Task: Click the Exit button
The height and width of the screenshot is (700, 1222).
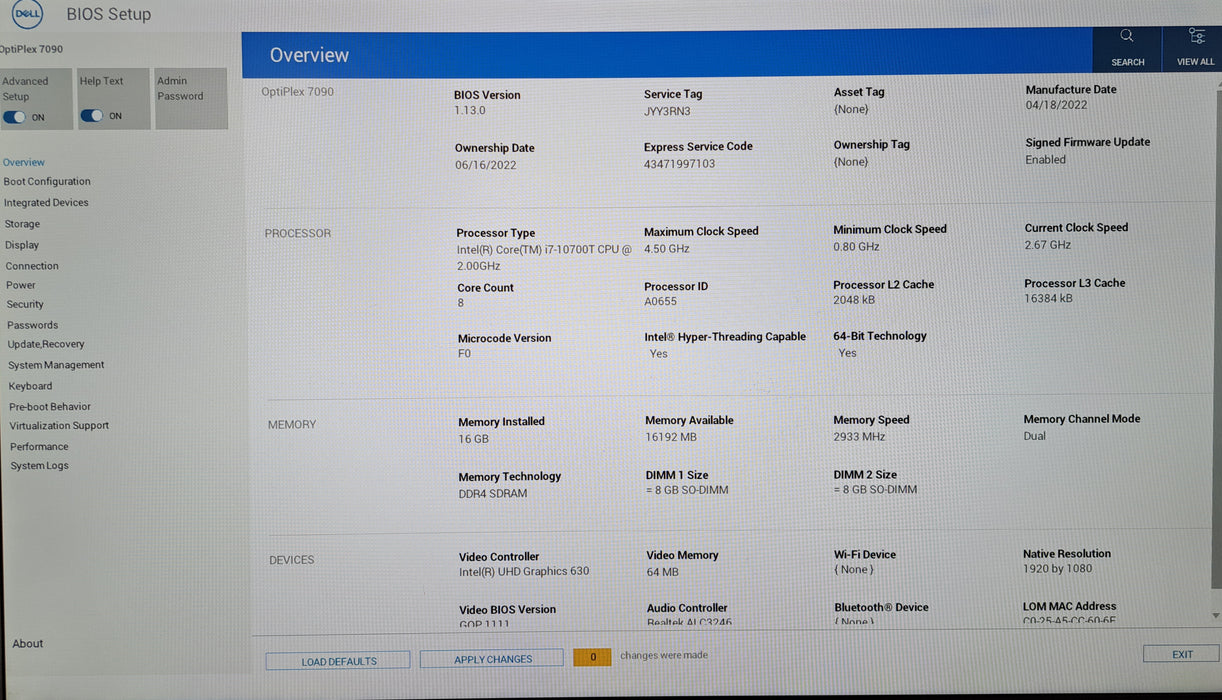Action: (x=1182, y=655)
